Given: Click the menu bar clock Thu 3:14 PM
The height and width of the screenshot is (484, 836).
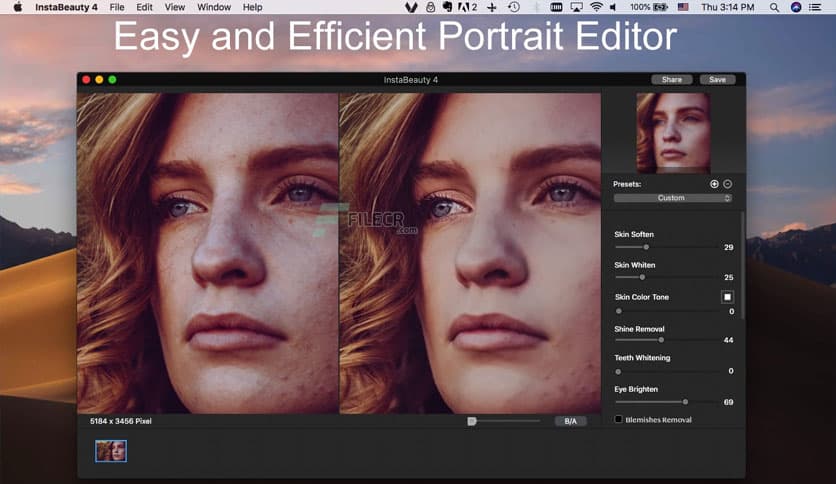Looking at the screenshot, I should point(728,7).
